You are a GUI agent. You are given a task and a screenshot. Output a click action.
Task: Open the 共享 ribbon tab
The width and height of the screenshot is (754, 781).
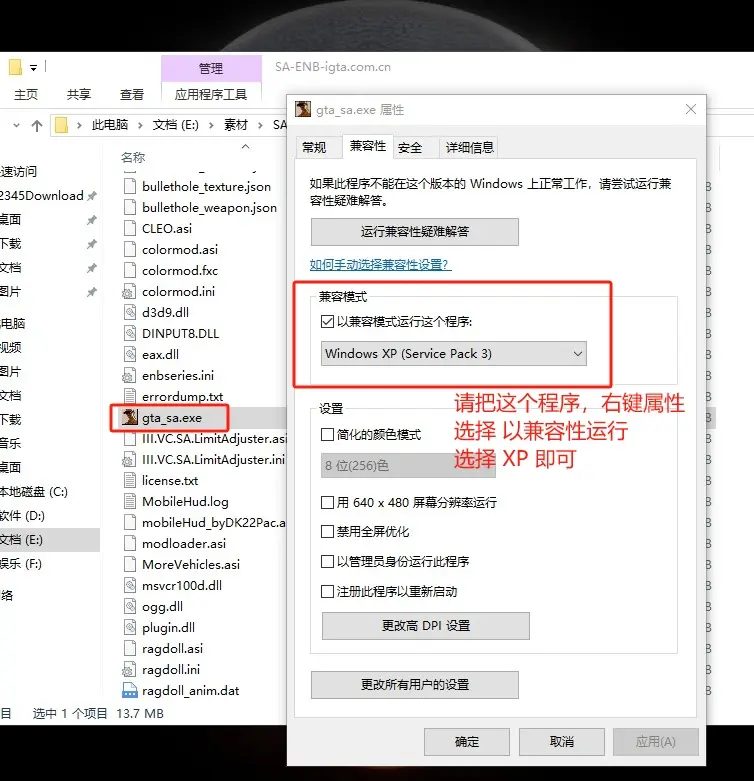click(x=79, y=94)
